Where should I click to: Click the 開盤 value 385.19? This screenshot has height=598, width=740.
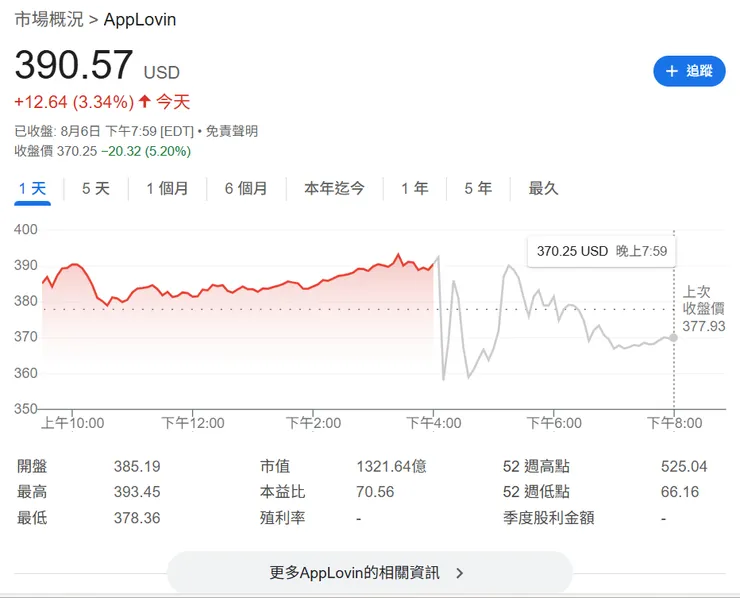tap(137, 467)
